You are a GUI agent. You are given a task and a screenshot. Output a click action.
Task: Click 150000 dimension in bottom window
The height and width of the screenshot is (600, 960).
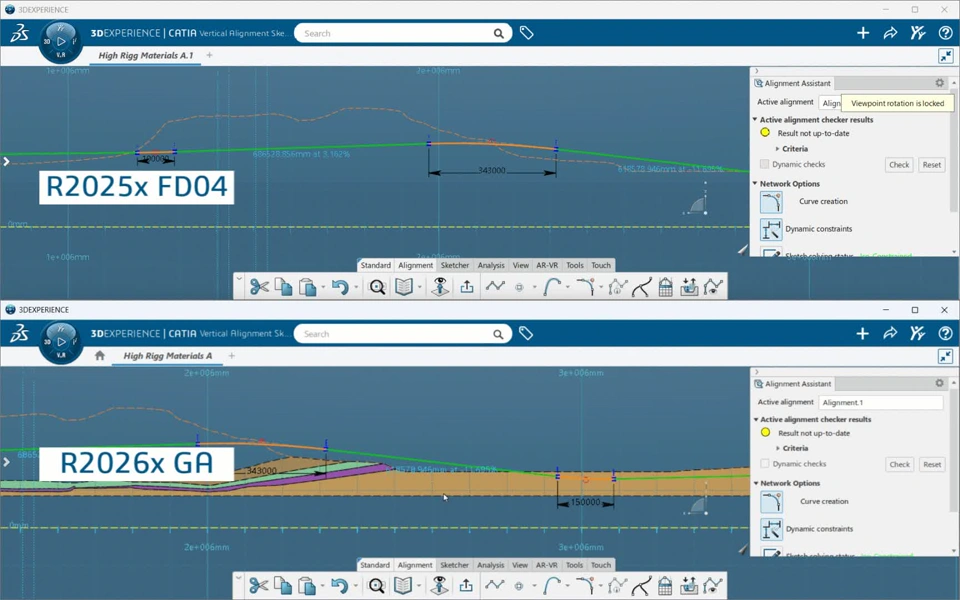[585, 502]
